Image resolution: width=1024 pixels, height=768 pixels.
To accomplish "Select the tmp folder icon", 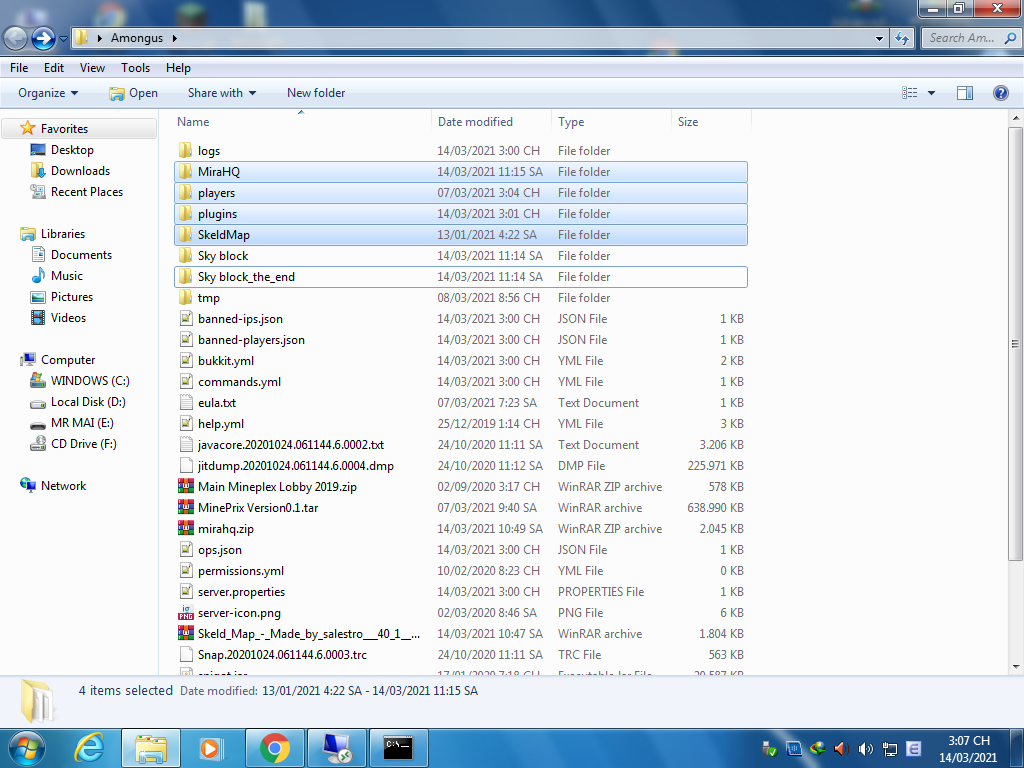I will pyautogui.click(x=185, y=298).
